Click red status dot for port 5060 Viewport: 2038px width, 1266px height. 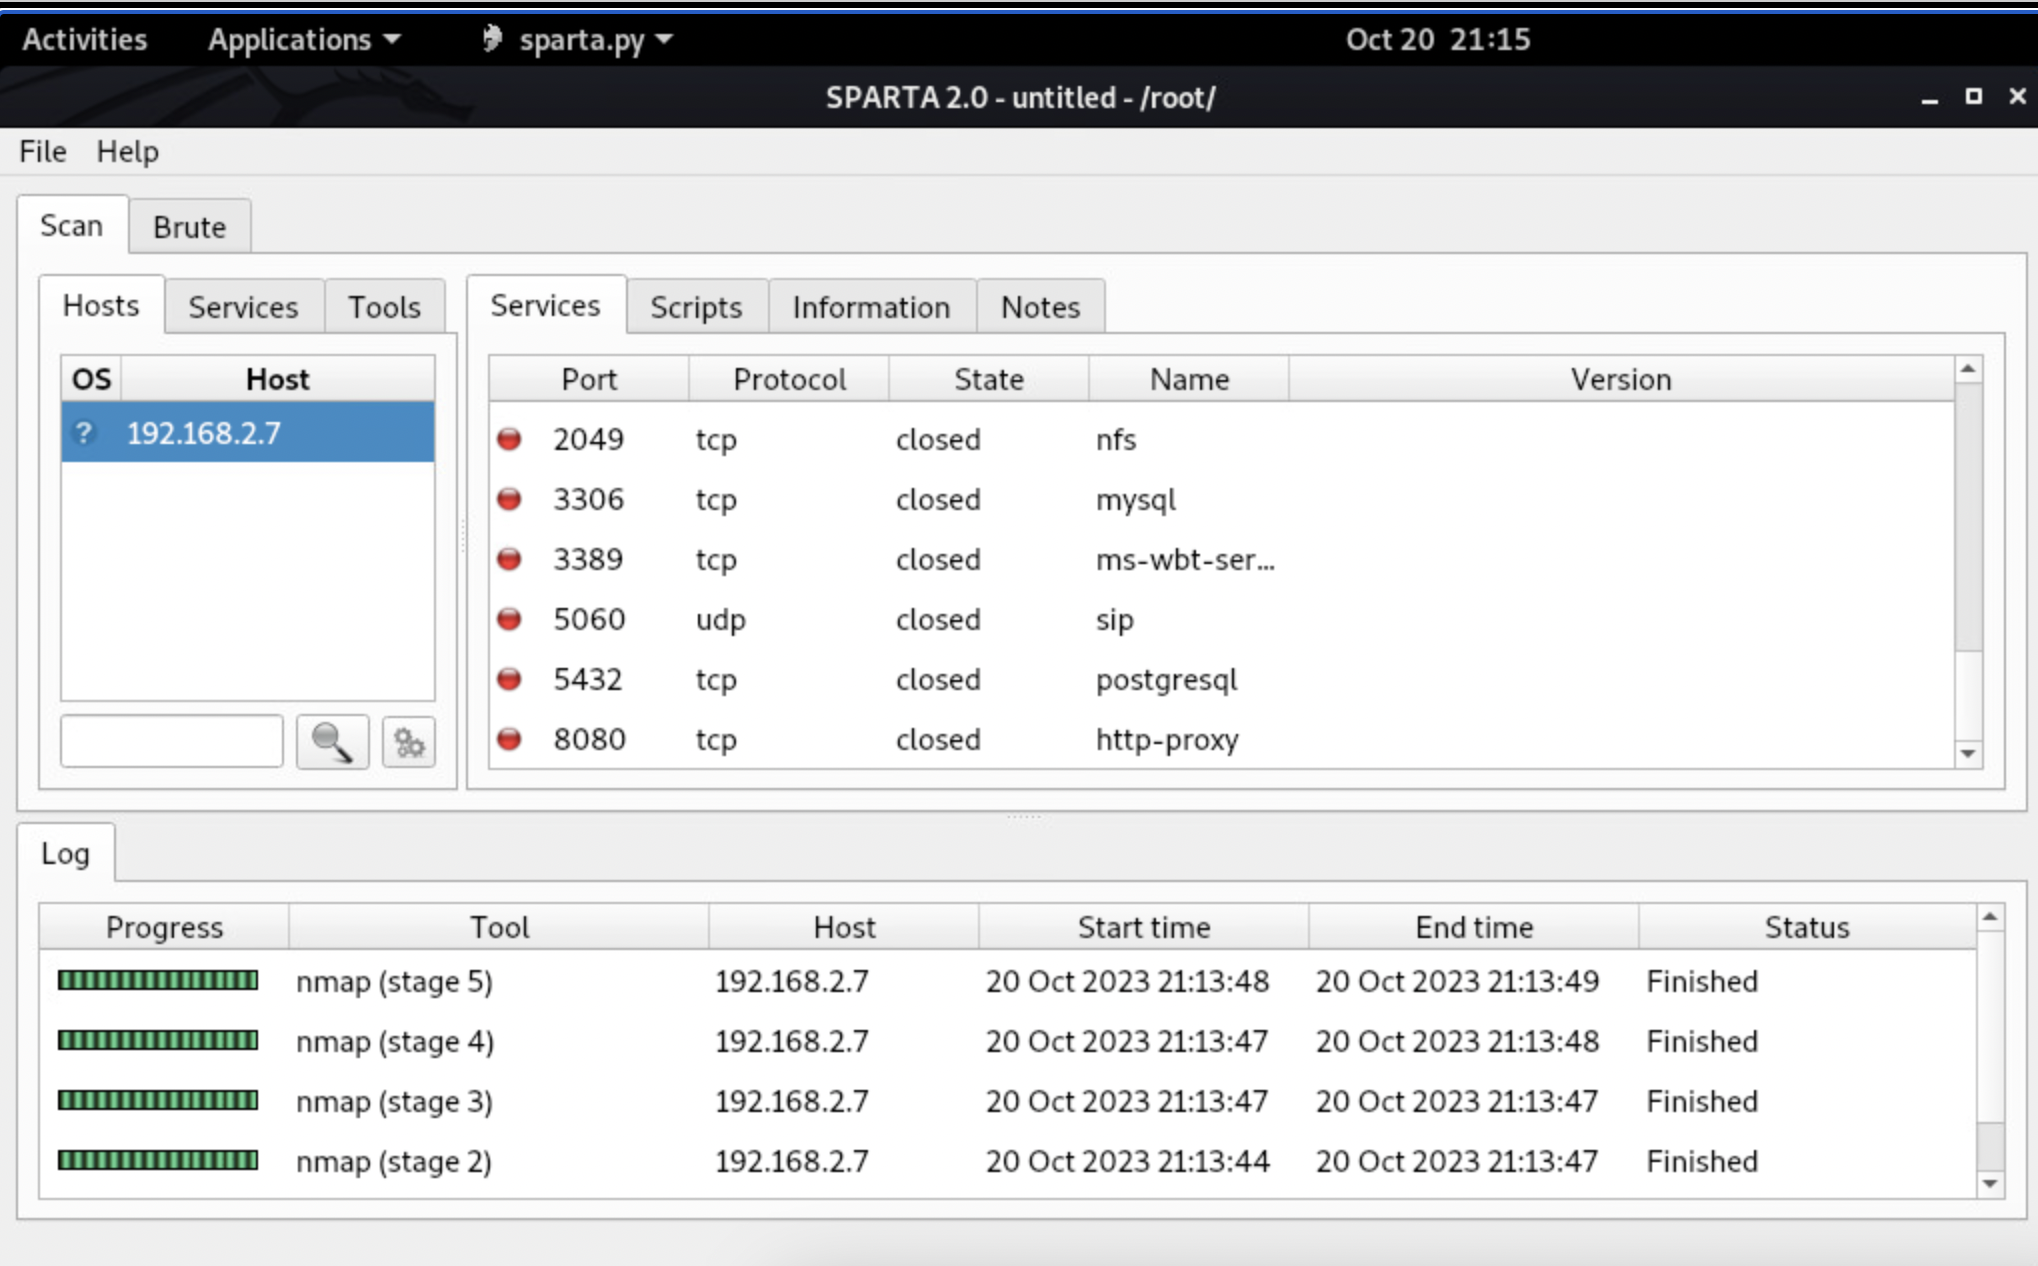[x=510, y=619]
